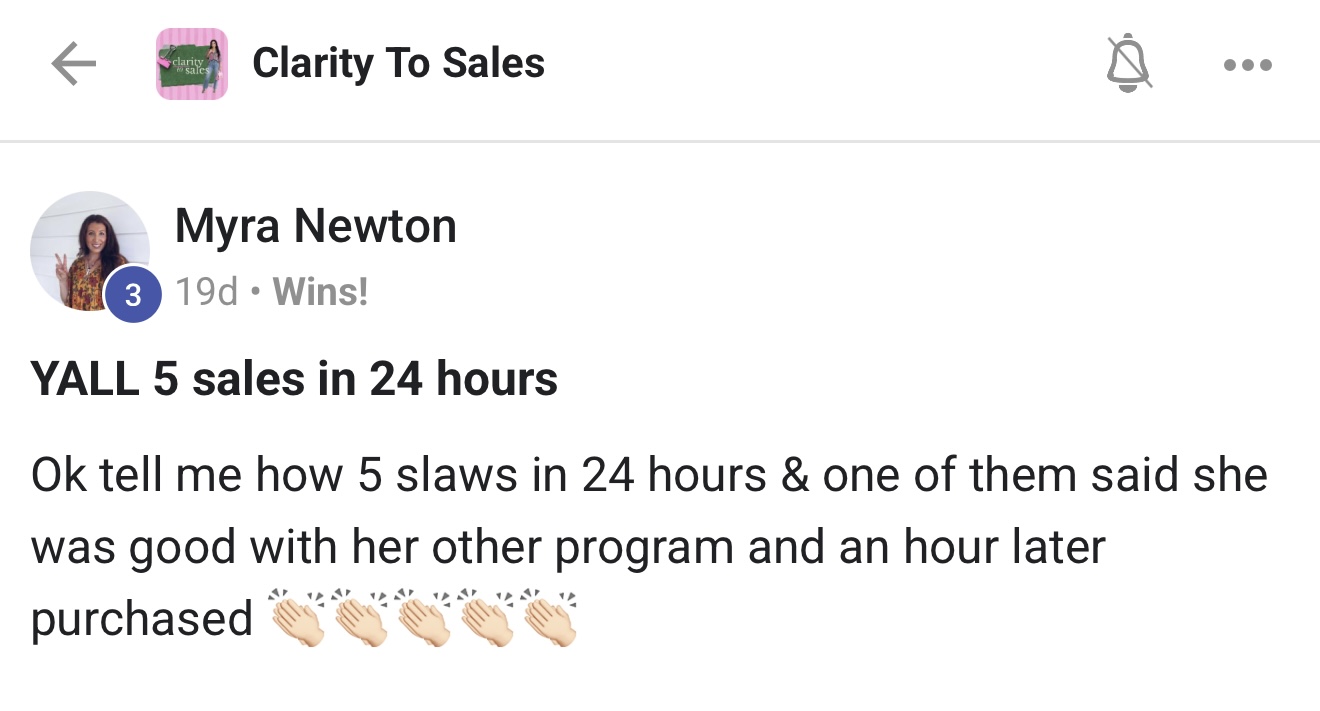Viewport: 1320px width, 711px height.
Task: Select the Wins! topic tag
Action: [320, 292]
